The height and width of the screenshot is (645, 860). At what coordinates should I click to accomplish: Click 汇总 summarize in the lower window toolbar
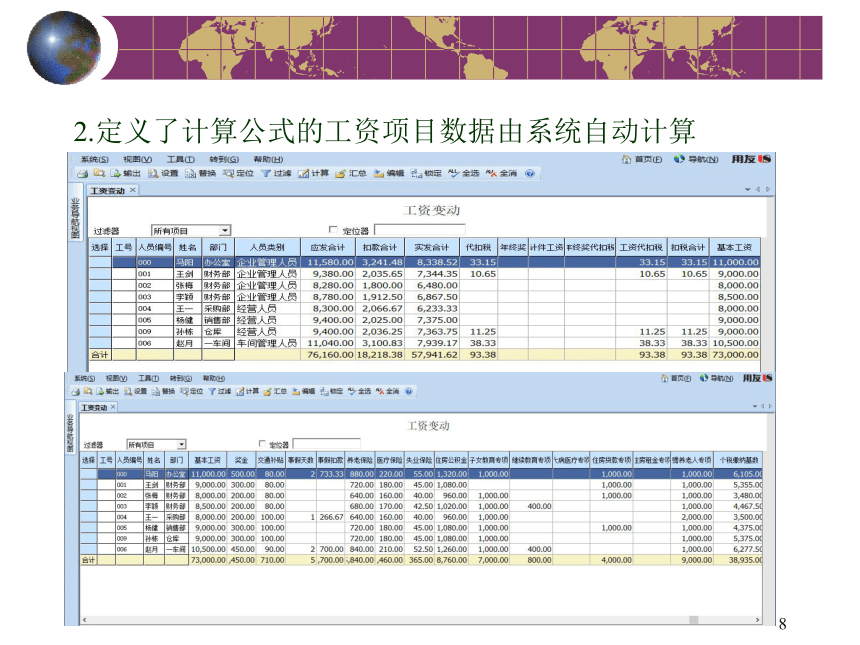[x=275, y=392]
